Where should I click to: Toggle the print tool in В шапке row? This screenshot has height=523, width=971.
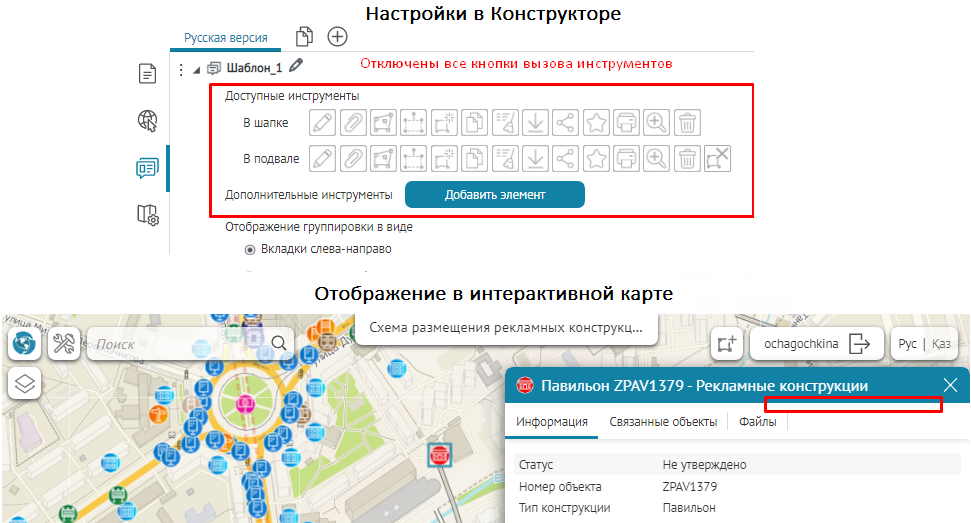coord(626,123)
